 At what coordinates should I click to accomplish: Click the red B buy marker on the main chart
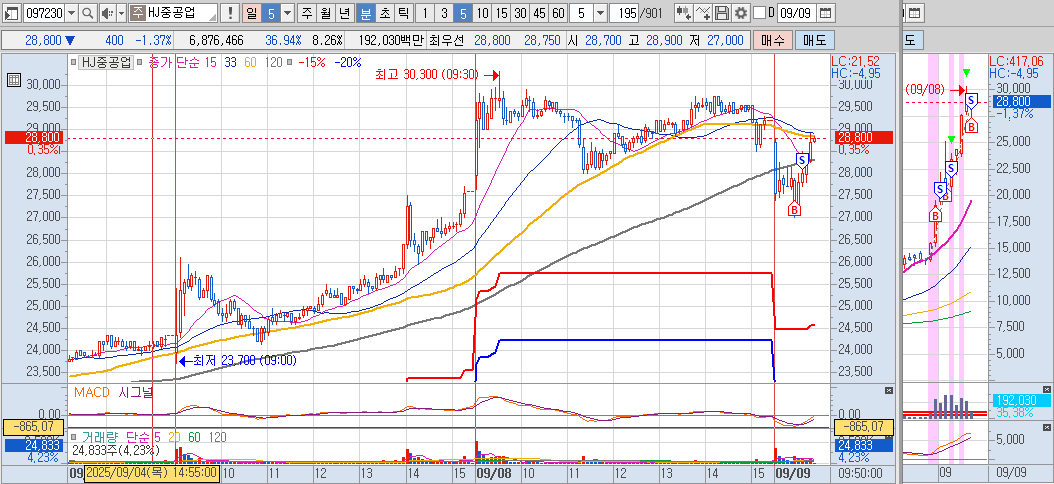click(794, 209)
